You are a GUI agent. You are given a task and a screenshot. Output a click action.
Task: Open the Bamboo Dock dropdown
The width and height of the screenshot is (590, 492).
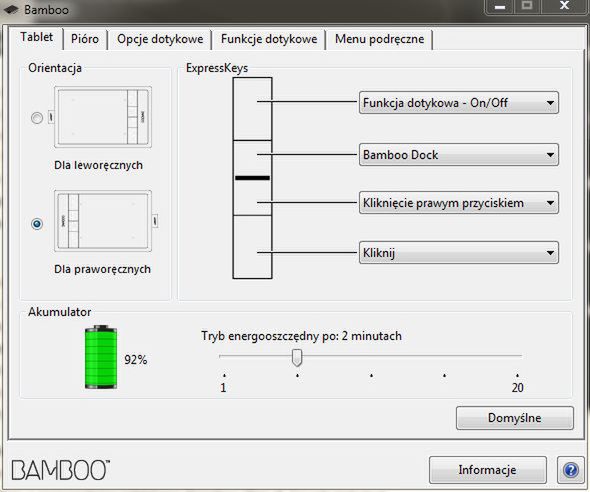tap(459, 155)
